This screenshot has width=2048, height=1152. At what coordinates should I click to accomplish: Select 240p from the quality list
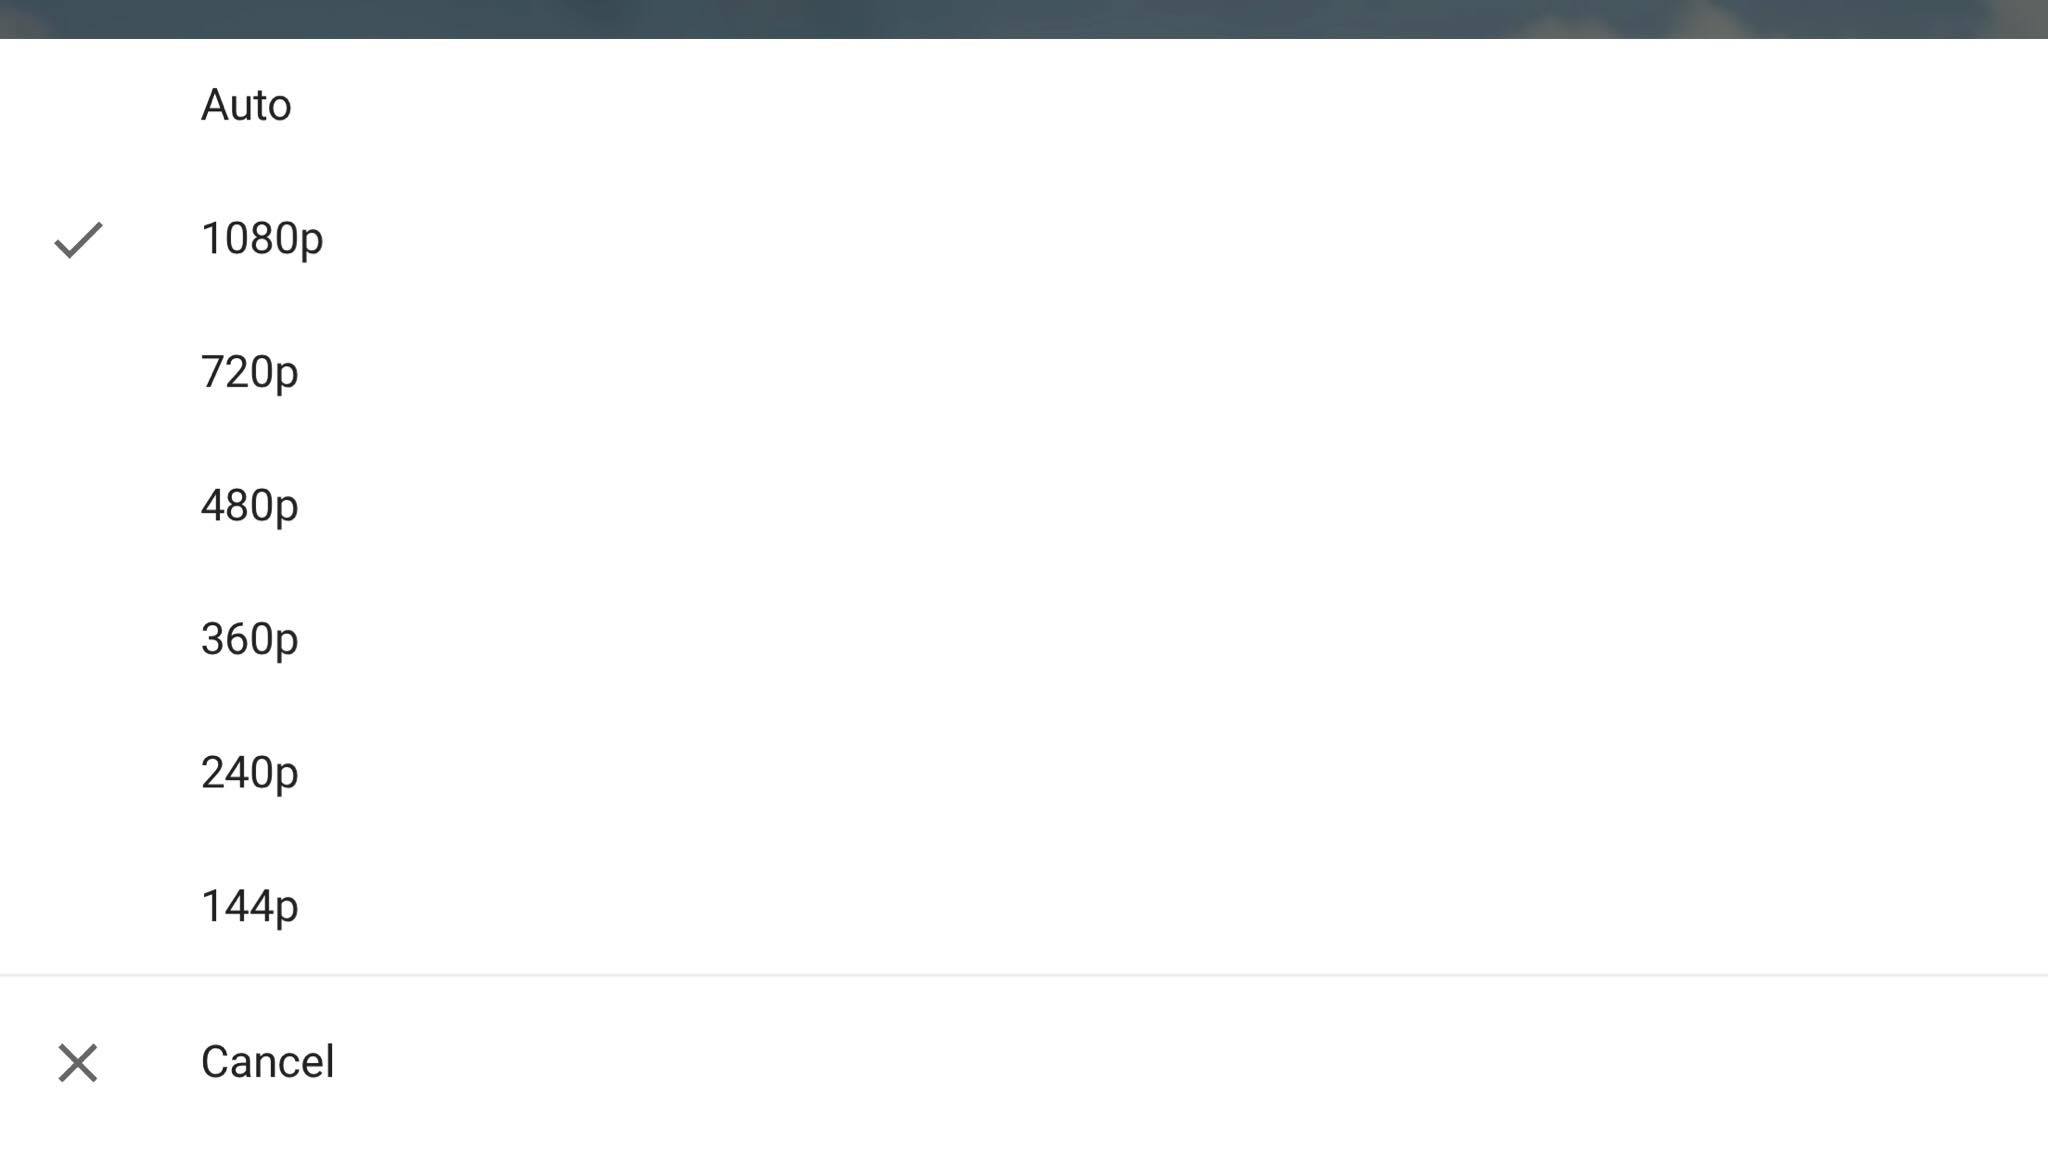[x=1024, y=773]
